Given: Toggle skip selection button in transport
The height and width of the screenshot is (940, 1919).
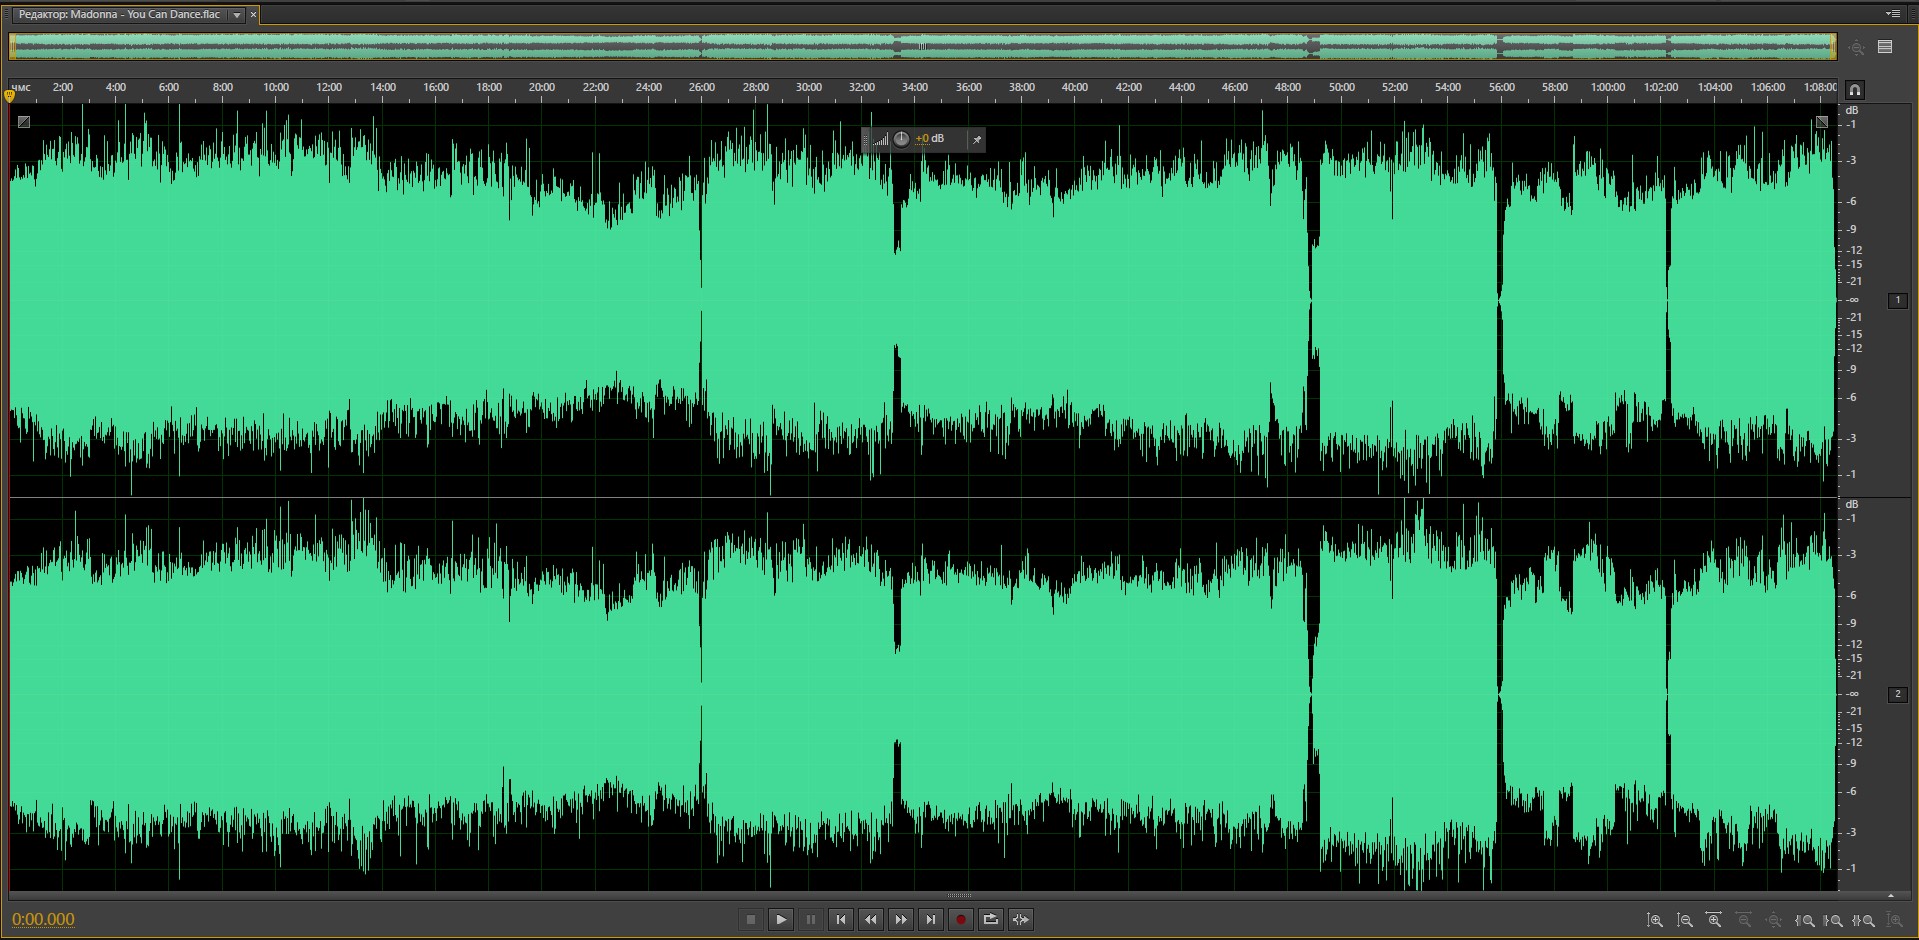Looking at the screenshot, I should point(1021,920).
